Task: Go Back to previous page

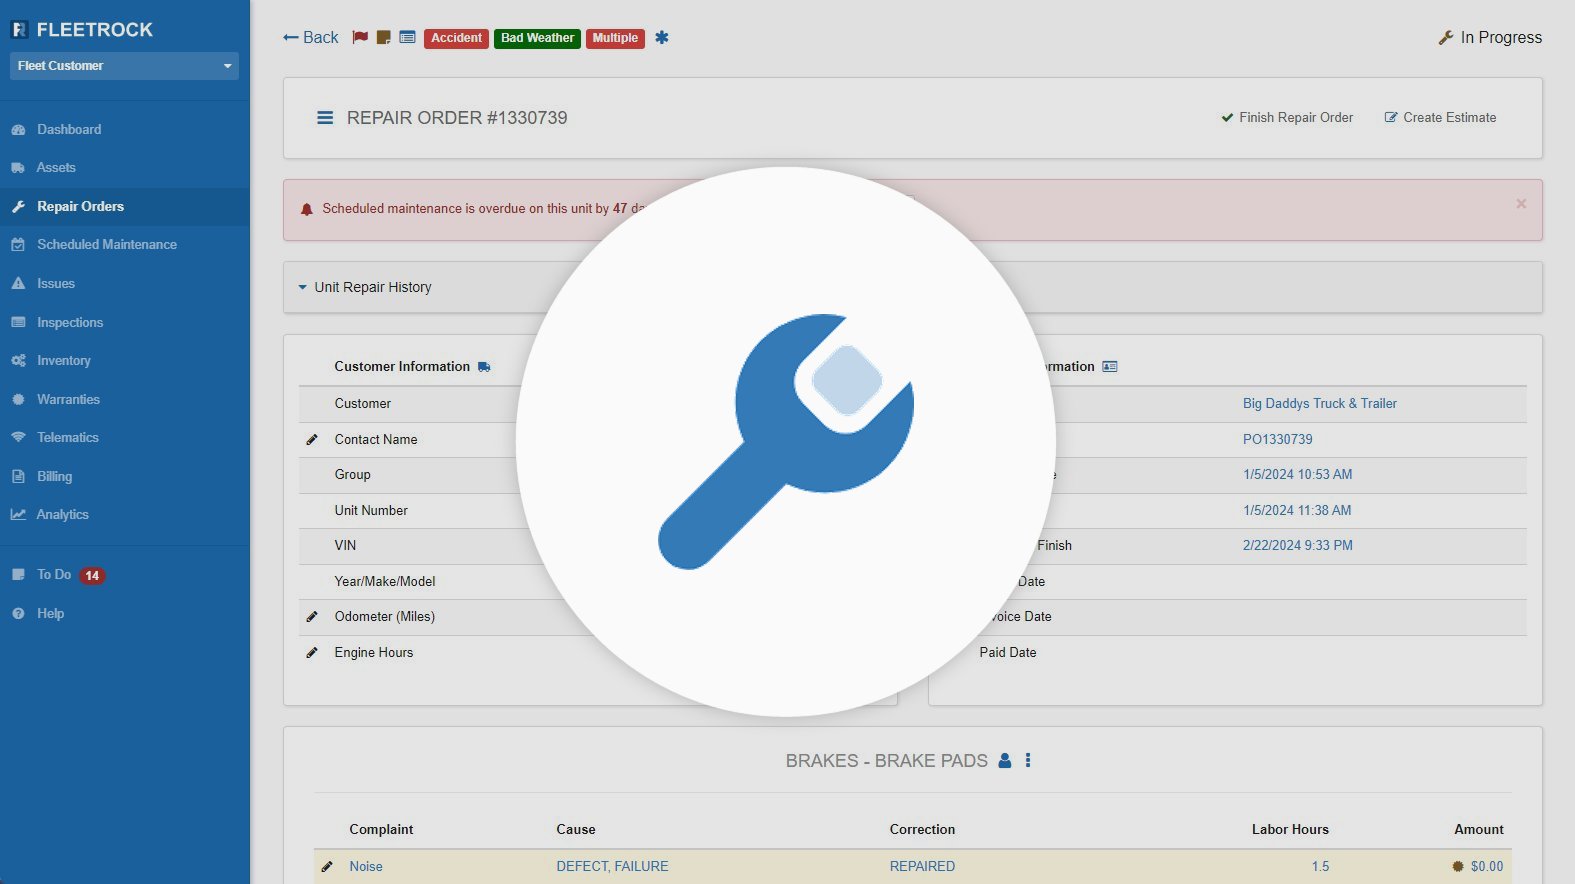Action: click(311, 38)
